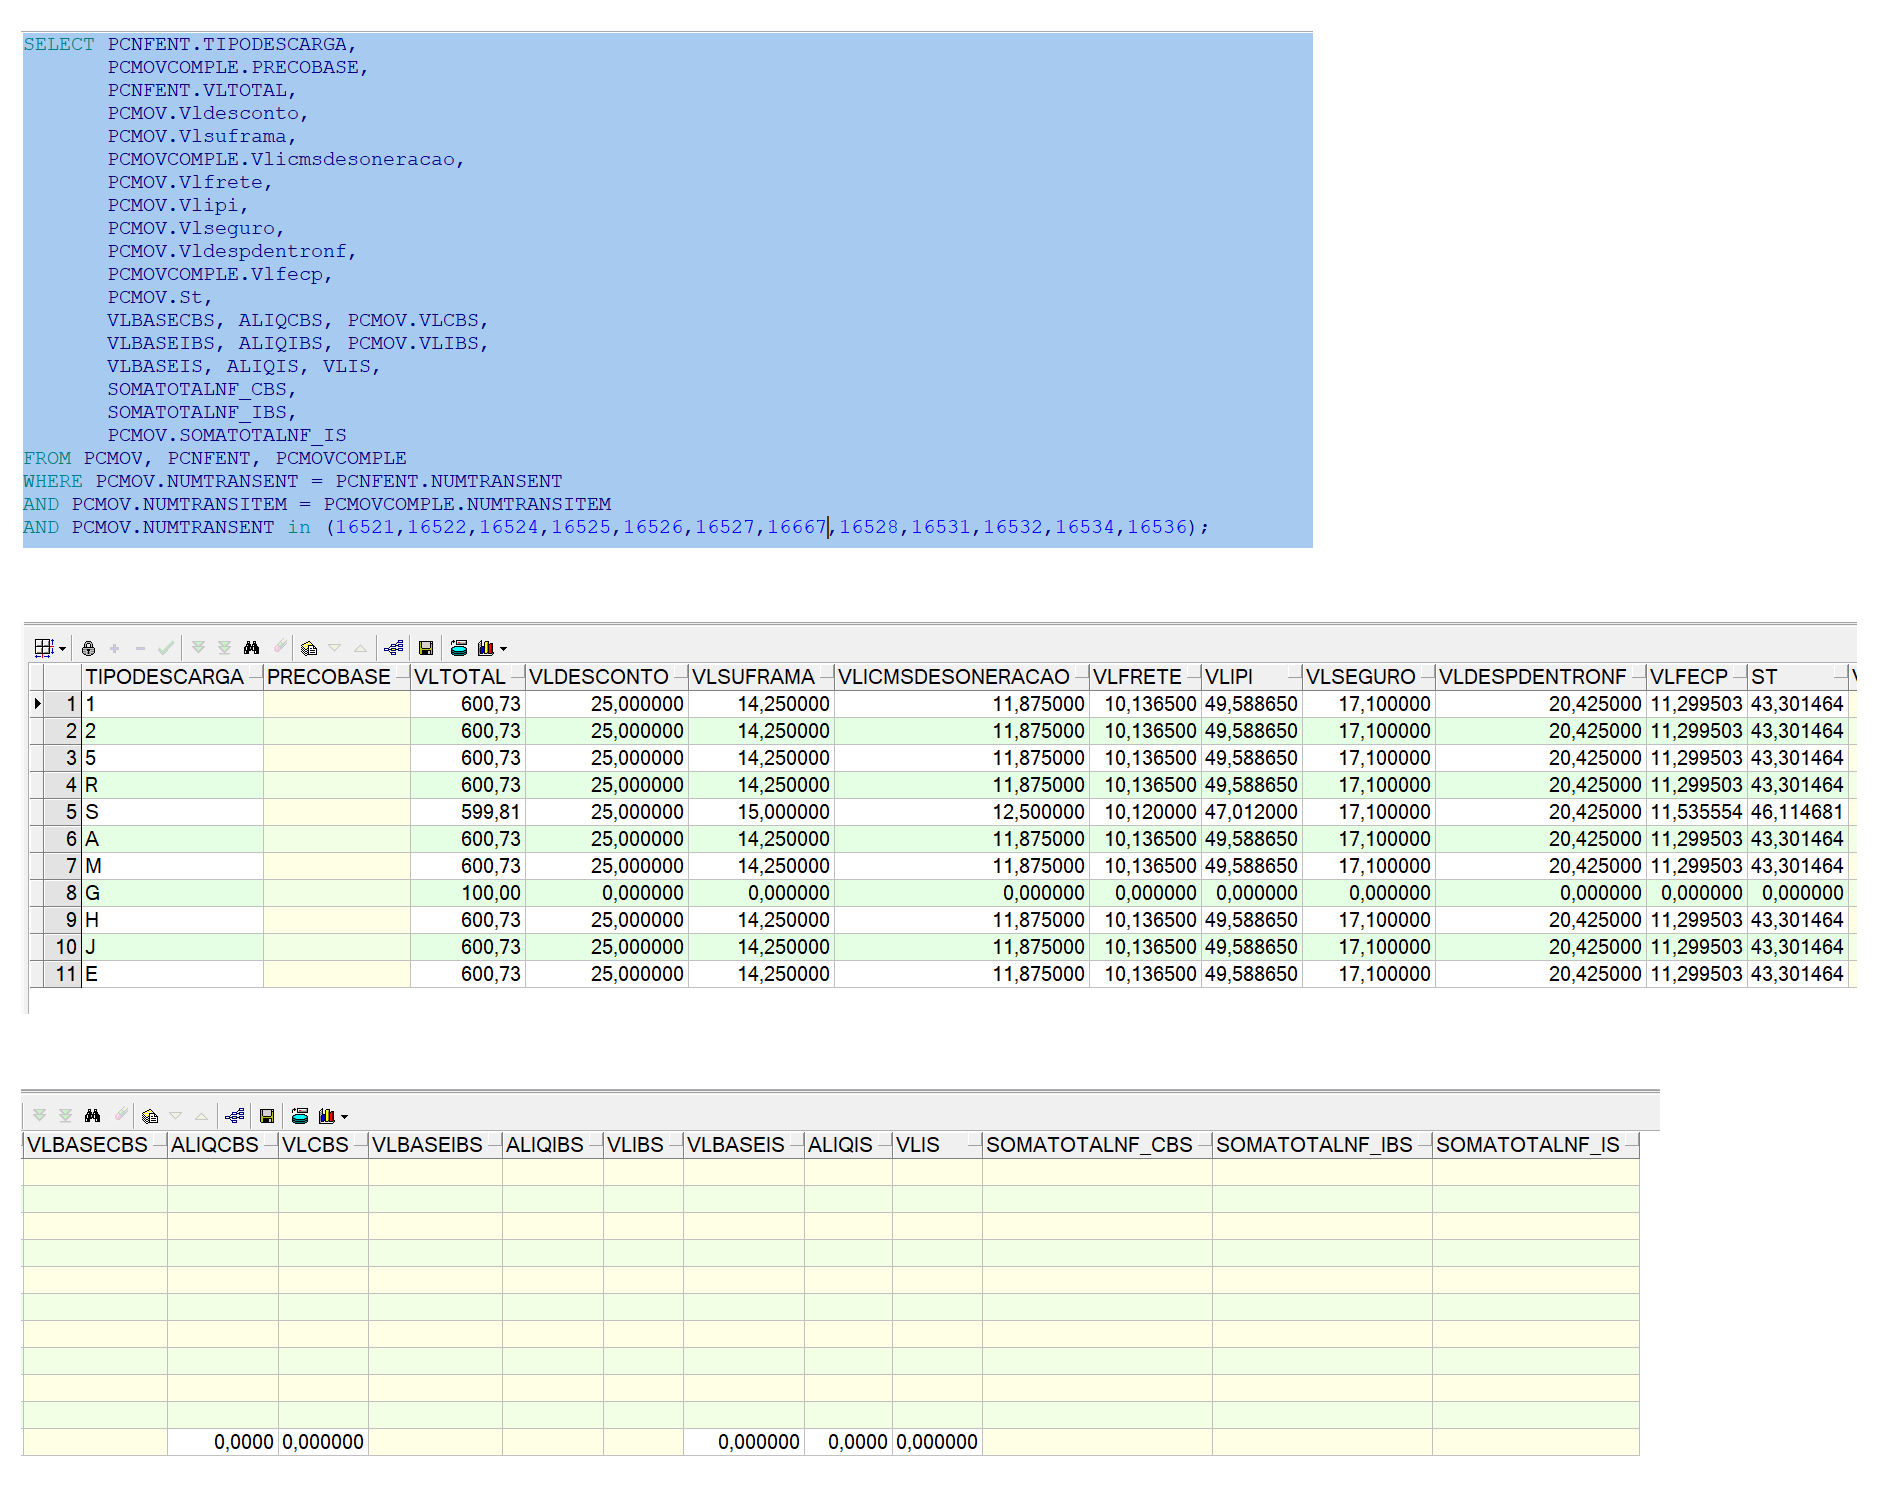1887x1490 pixels.
Task: Click bar chart icon above VLBASECBS grid
Action: 327,1116
